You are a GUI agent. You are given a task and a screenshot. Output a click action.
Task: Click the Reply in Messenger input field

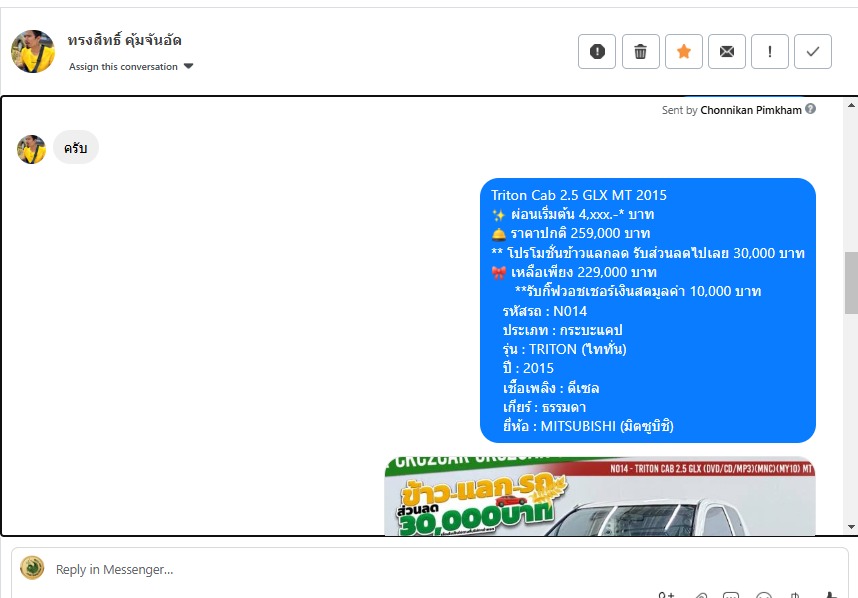coord(430,570)
